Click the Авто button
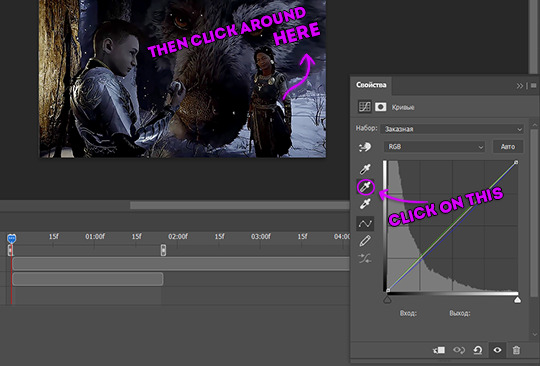This screenshot has height=366, width=540. click(x=508, y=147)
